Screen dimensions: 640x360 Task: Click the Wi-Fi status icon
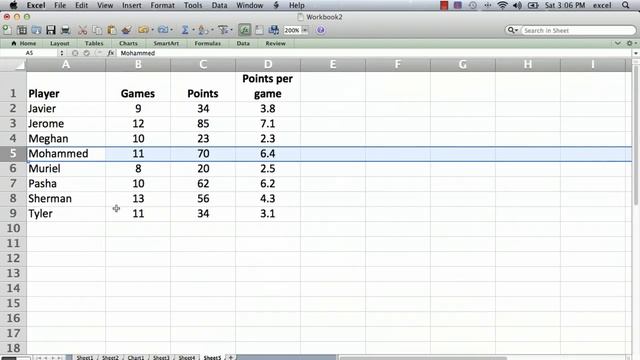[502, 5]
